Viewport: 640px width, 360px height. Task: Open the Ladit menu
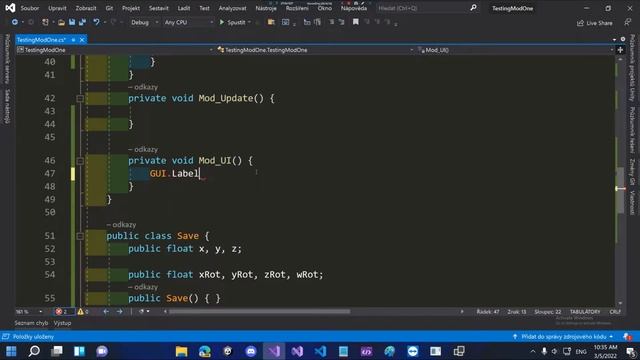tap(184, 8)
